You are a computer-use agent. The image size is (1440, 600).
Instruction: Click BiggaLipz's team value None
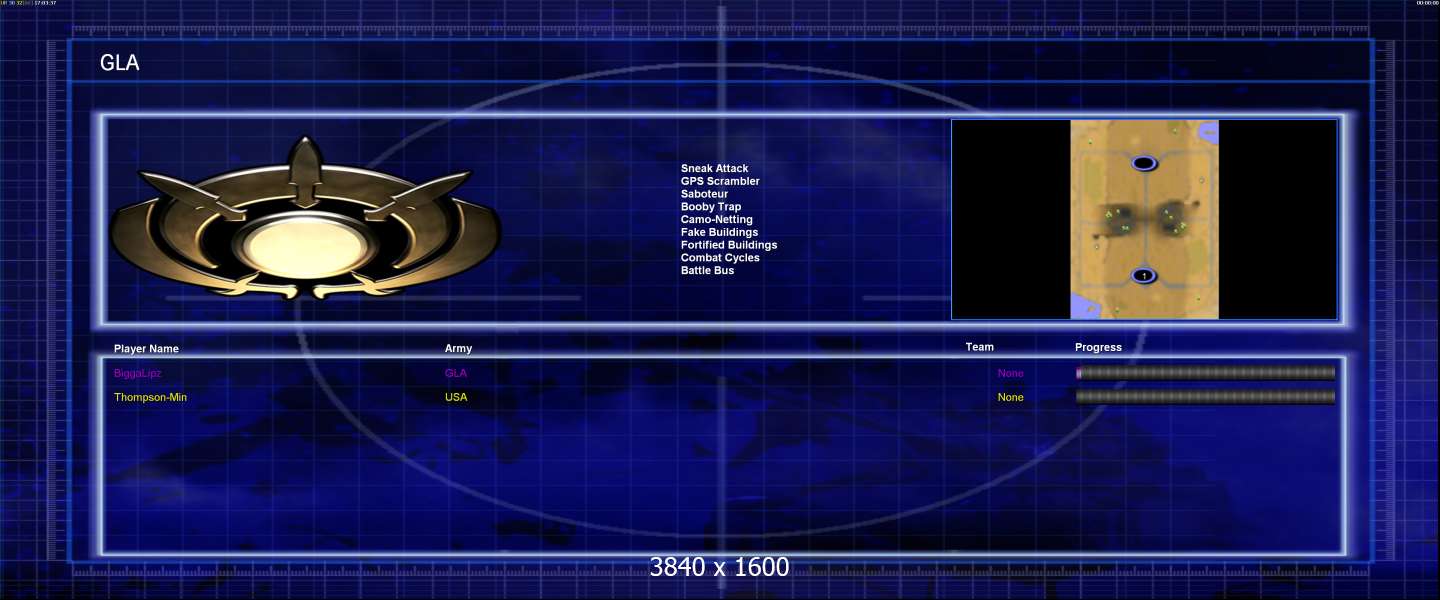1010,373
